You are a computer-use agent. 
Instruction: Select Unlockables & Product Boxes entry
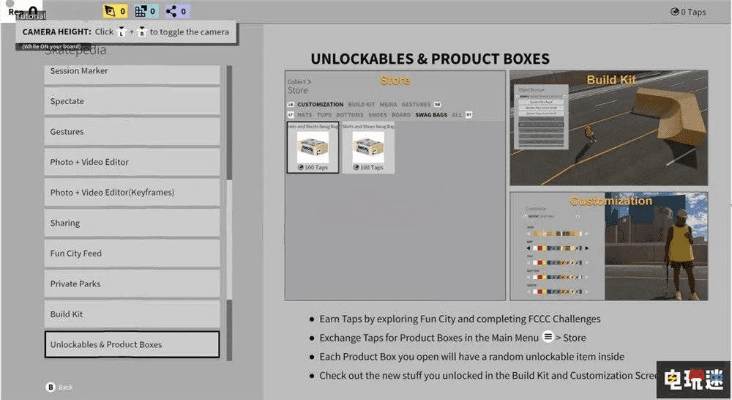coord(132,344)
